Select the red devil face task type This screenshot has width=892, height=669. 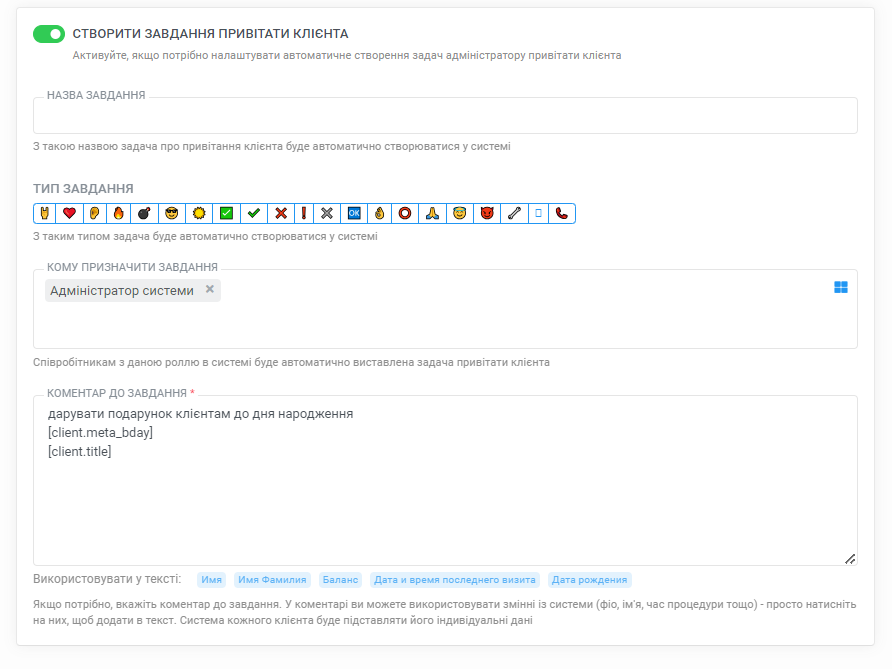coord(487,213)
